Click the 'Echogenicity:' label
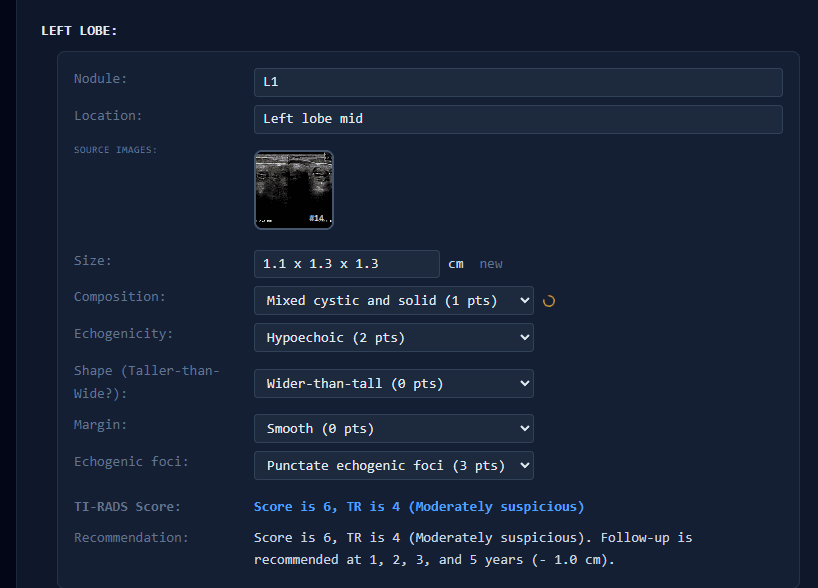 123,334
